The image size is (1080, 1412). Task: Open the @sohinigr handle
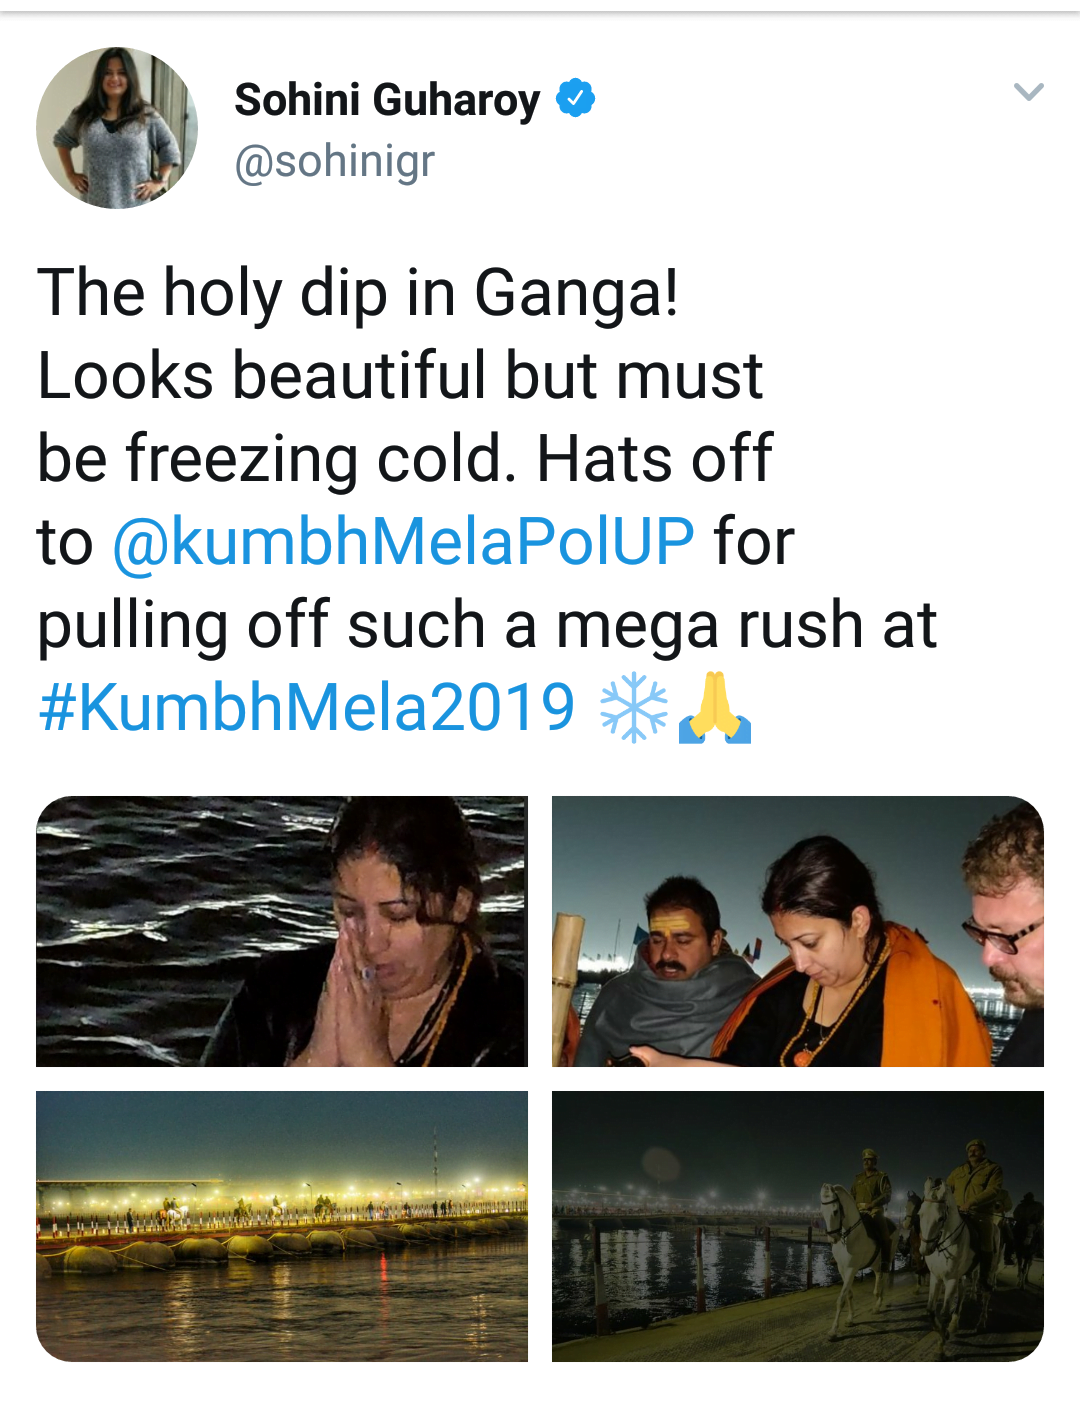point(334,161)
